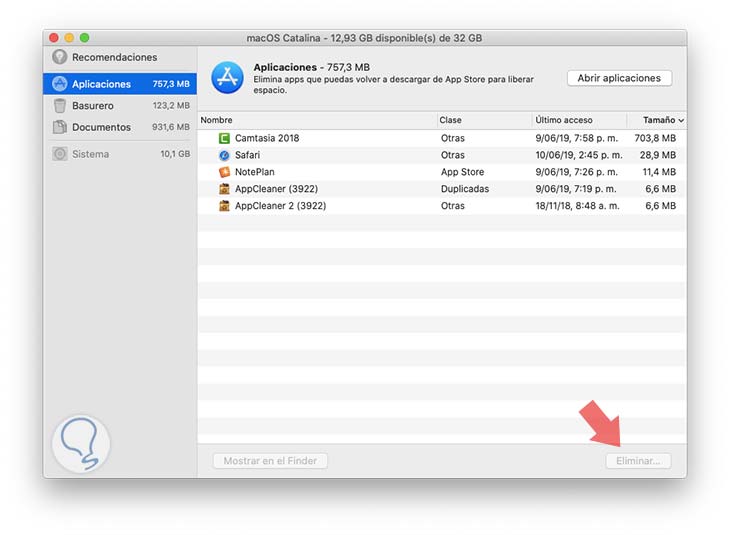This screenshot has height=535, width=730.
Task: Click the Abrir aplicaciones button
Action: pyautogui.click(x=619, y=78)
